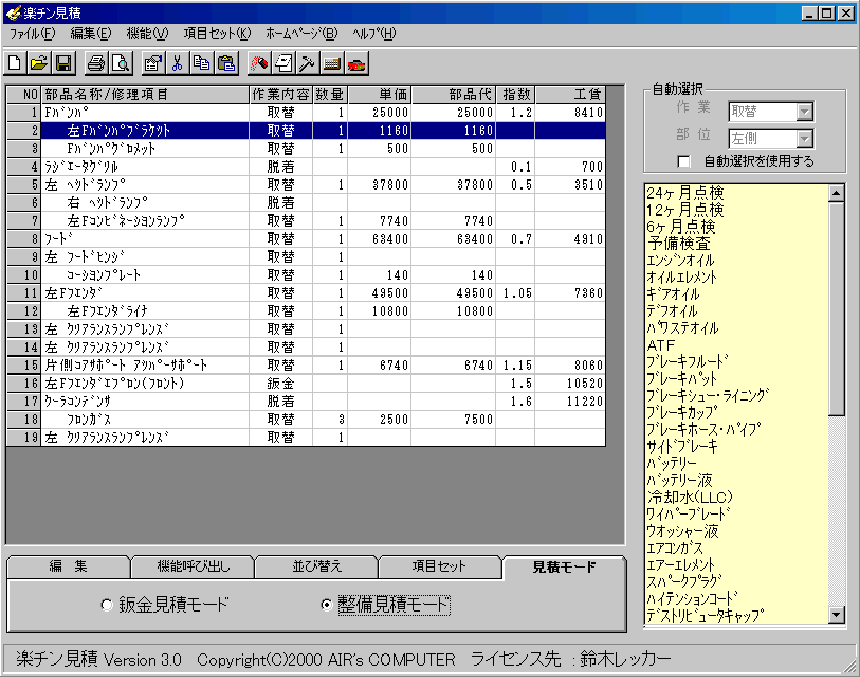This screenshot has width=860, height=677.
Task: Select the 鈑金見積モード radio button
Action: point(107,605)
